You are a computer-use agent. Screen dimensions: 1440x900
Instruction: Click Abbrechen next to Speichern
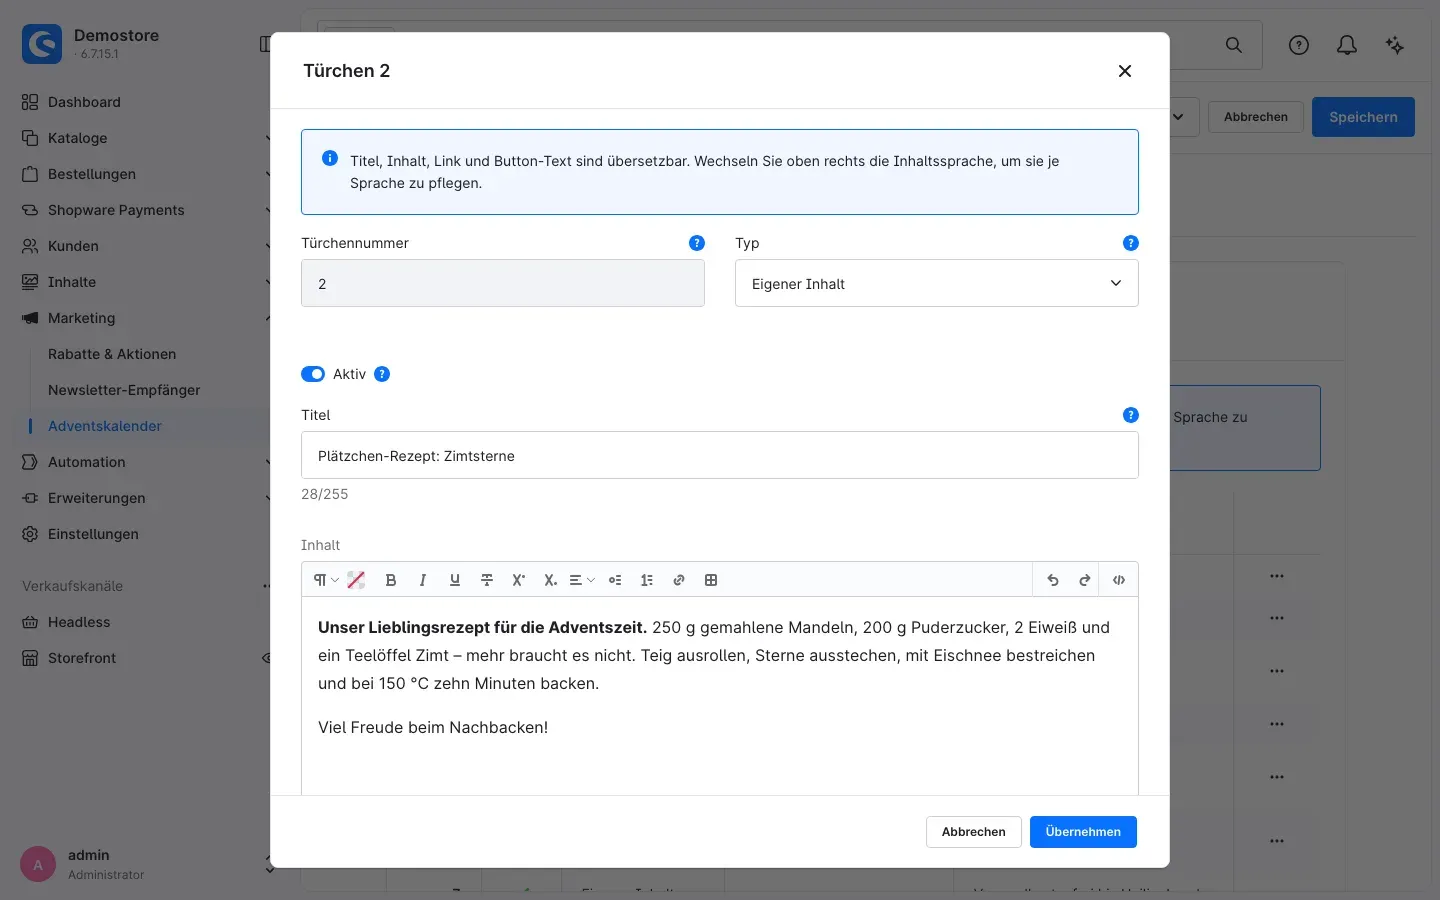(1256, 117)
